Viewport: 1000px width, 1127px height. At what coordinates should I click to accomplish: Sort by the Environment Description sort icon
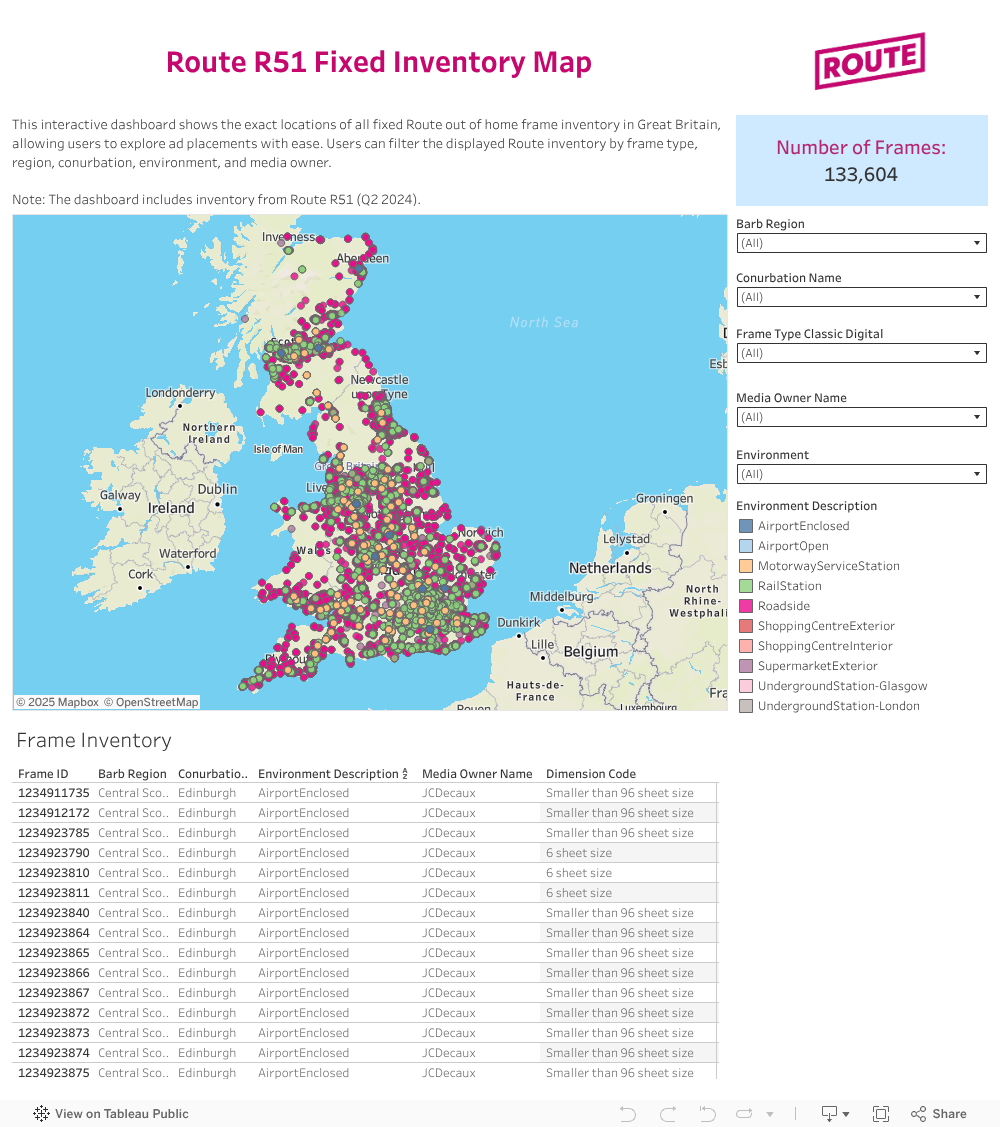pyautogui.click(x=405, y=774)
